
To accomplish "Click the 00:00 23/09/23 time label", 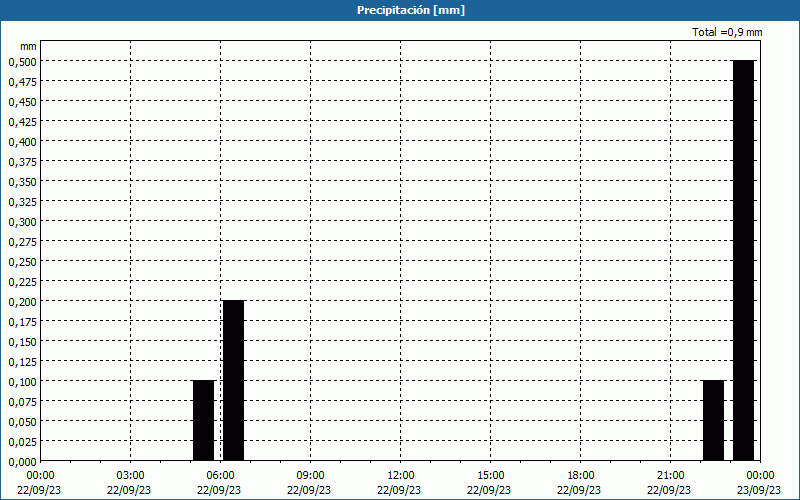I will pos(759,483).
